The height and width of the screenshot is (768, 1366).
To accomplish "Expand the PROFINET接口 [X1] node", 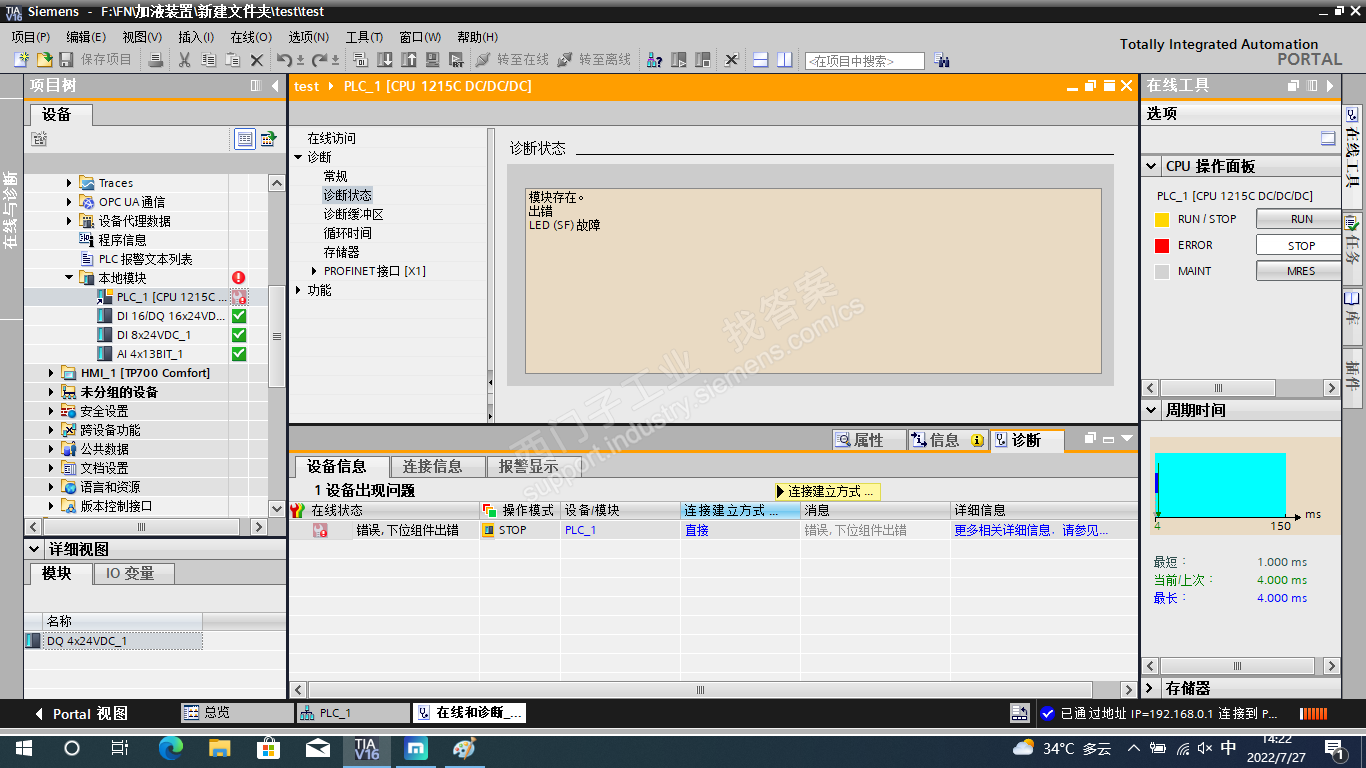I will [314, 271].
